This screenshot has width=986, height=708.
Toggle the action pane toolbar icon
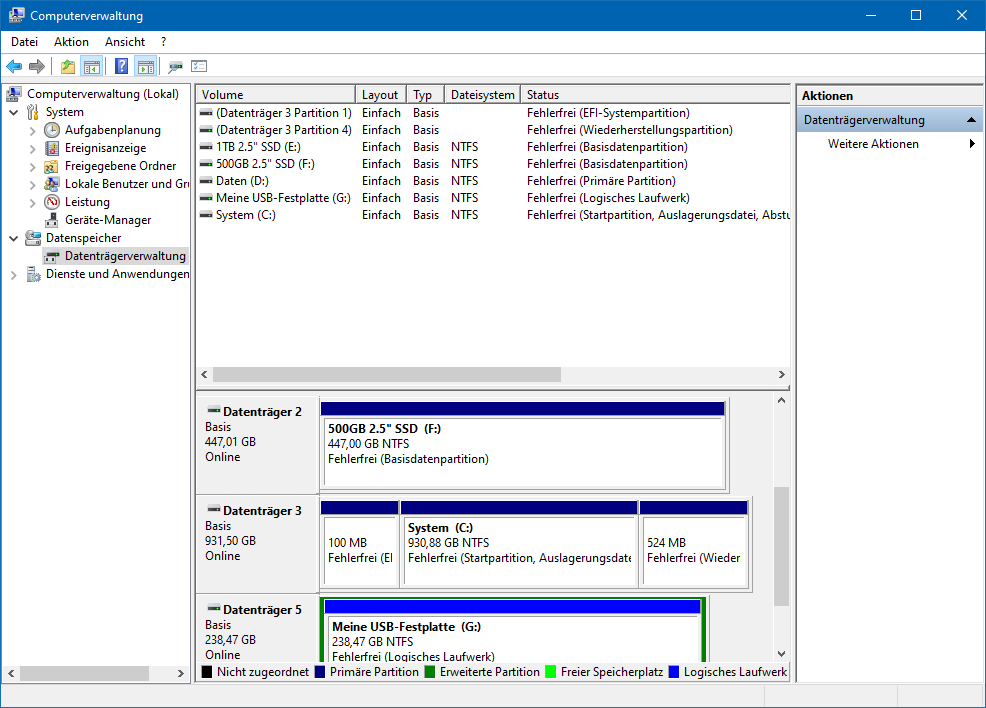145,66
